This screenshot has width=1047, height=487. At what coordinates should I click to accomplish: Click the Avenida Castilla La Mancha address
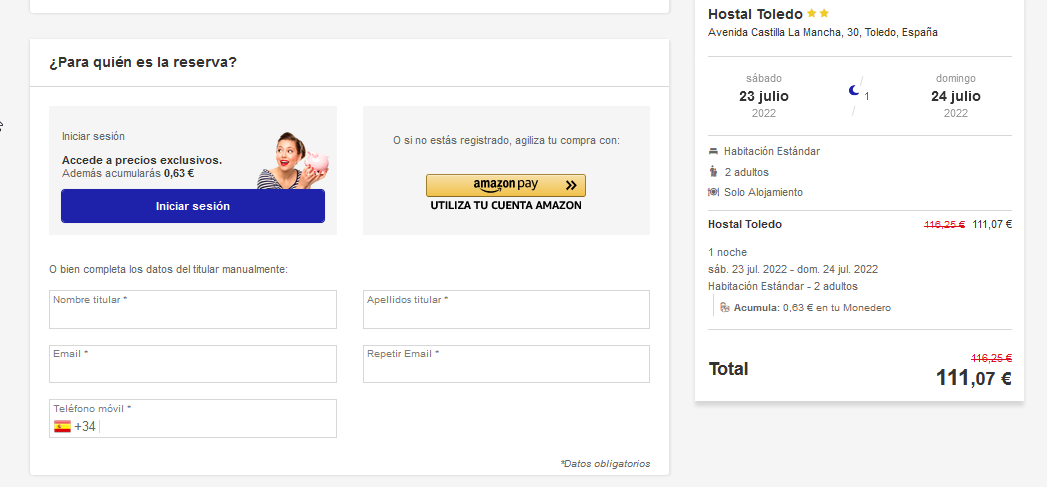pos(822,32)
